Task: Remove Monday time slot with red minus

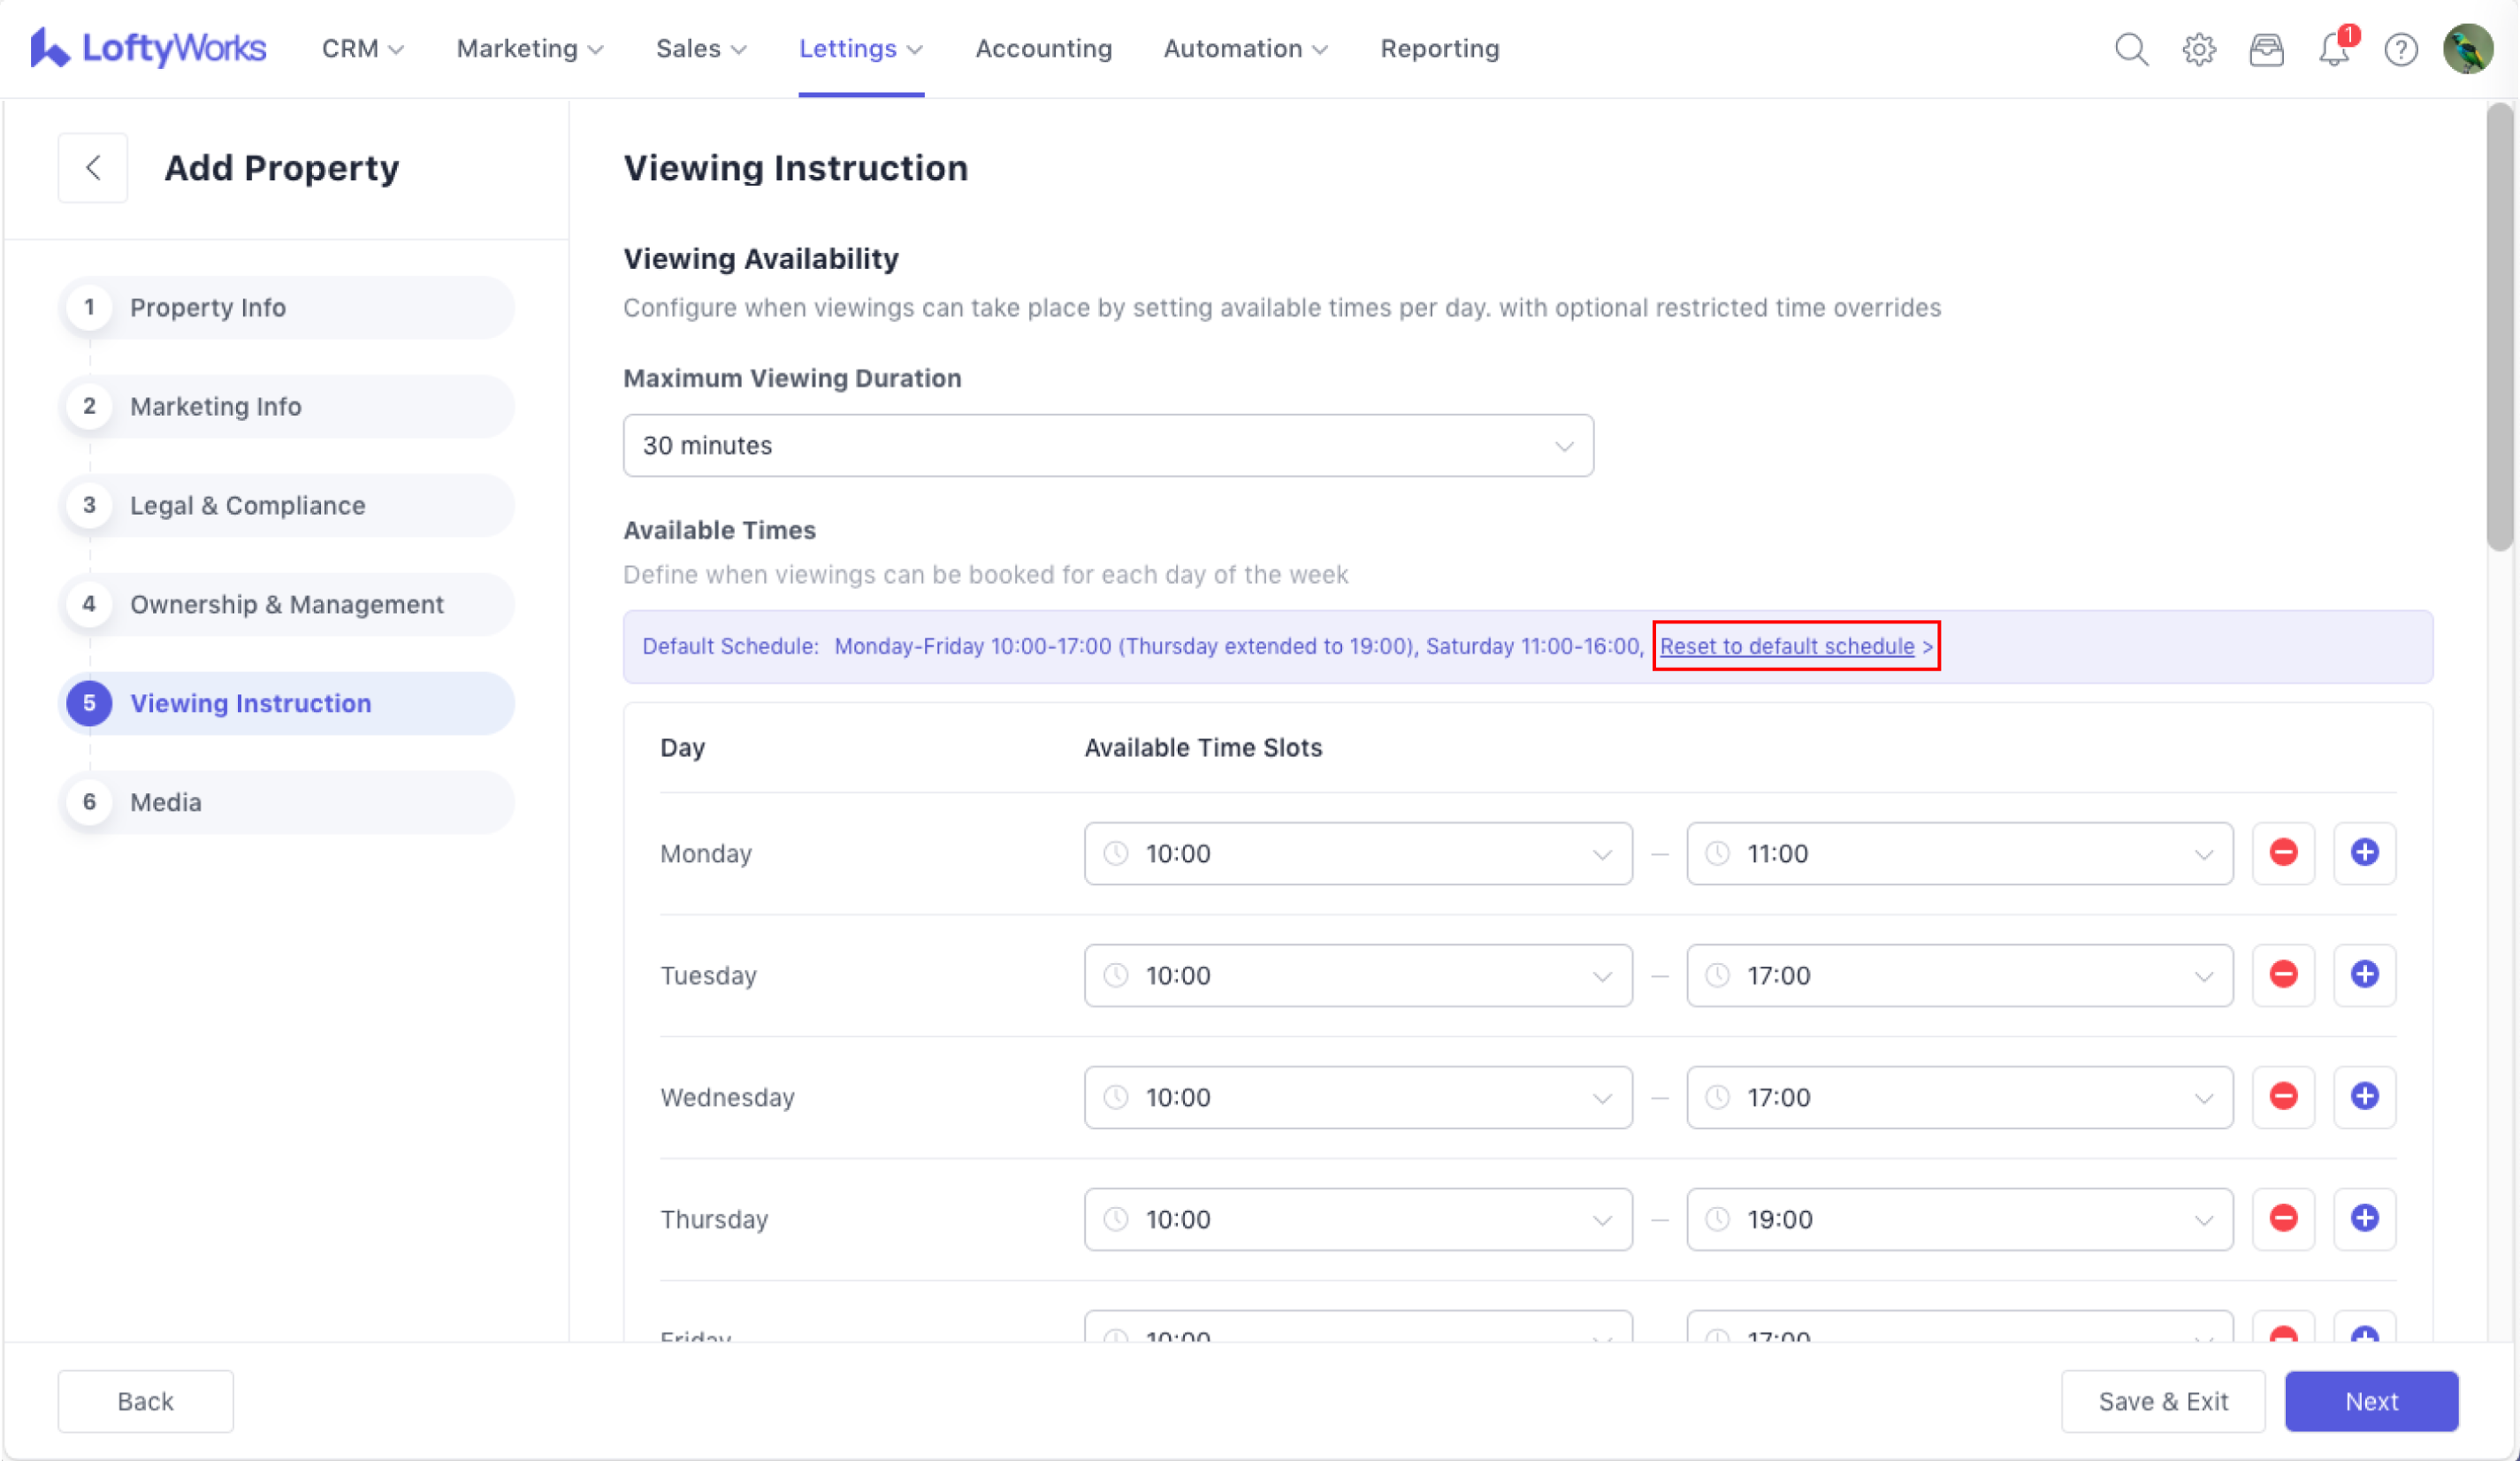Action: click(x=2283, y=853)
